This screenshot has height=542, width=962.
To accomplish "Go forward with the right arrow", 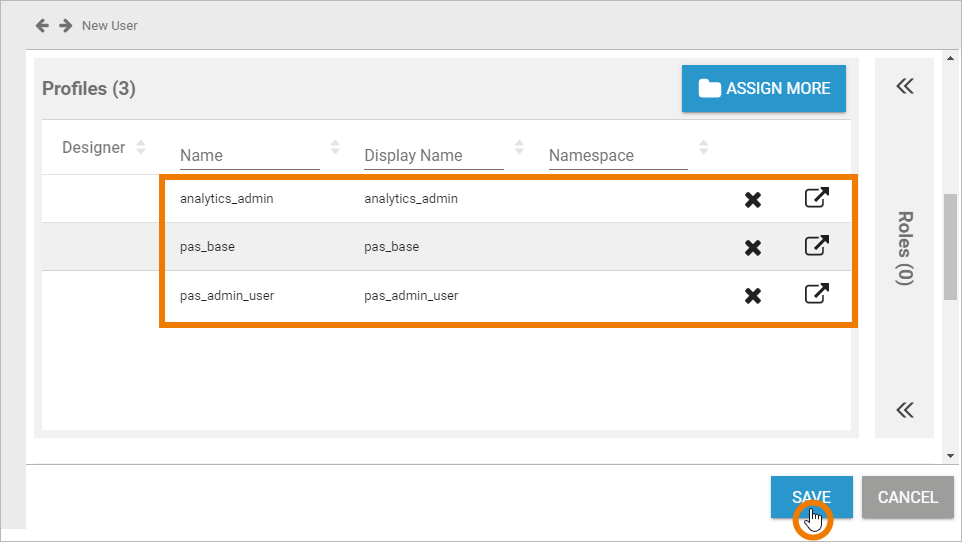I will click(66, 25).
